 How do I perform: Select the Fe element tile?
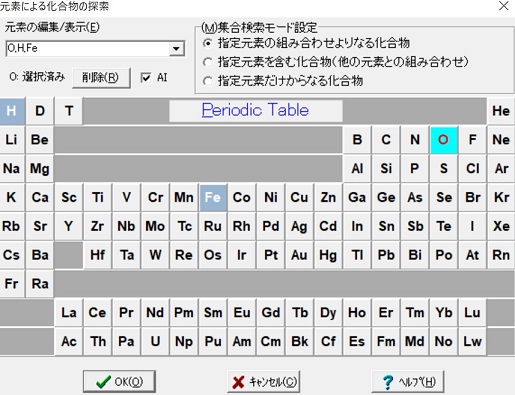click(213, 197)
